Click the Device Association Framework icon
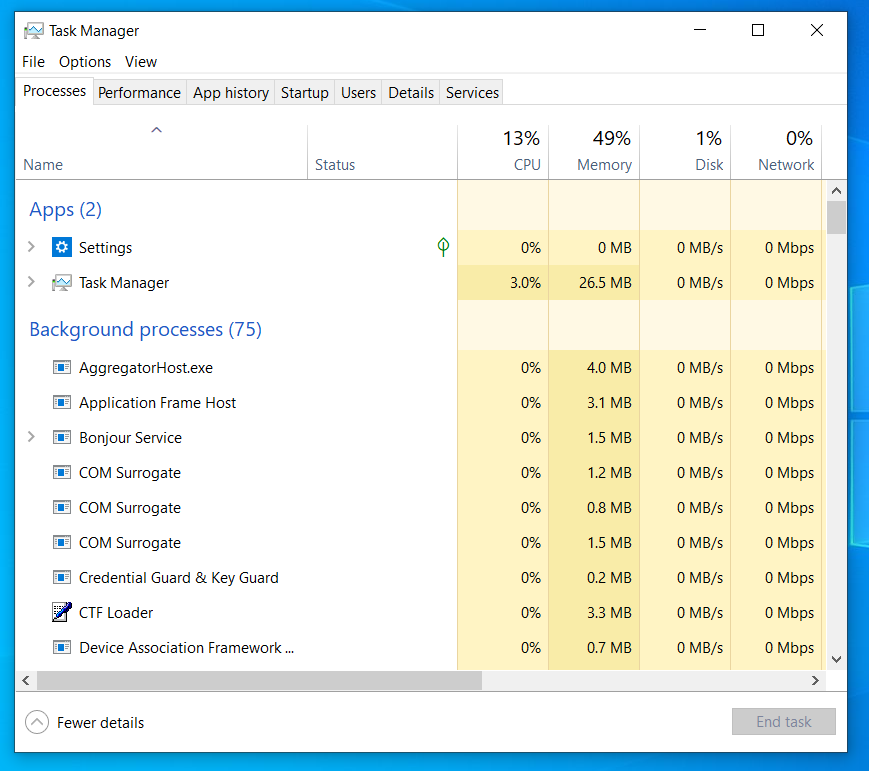The height and width of the screenshot is (771, 869). (62, 647)
